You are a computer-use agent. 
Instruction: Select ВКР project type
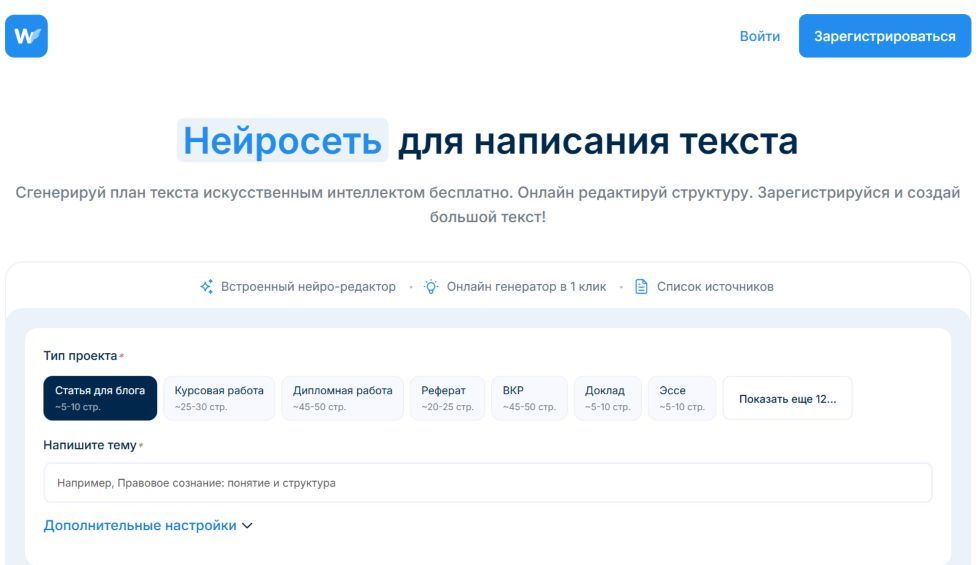(529, 398)
